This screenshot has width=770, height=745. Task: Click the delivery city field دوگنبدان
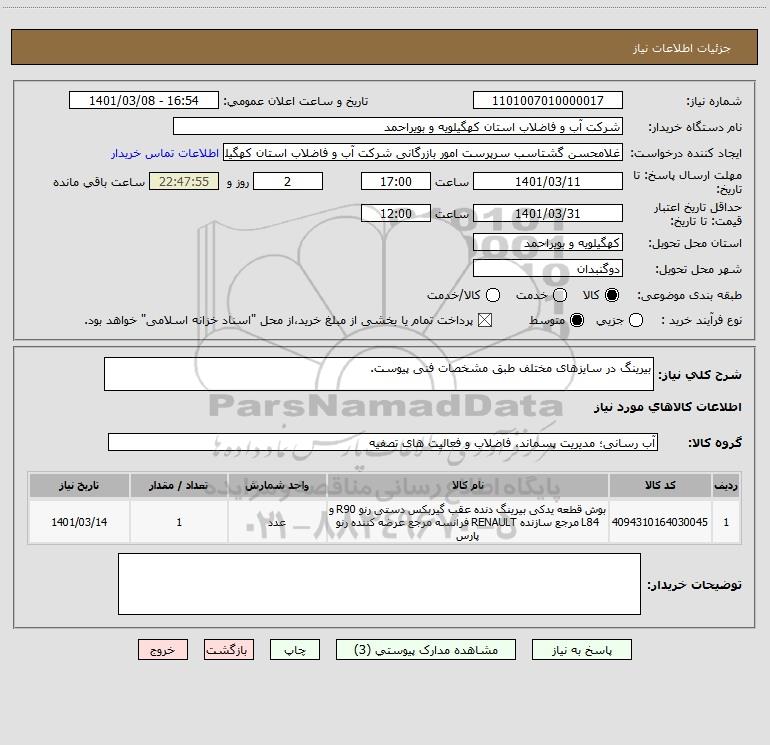click(548, 268)
